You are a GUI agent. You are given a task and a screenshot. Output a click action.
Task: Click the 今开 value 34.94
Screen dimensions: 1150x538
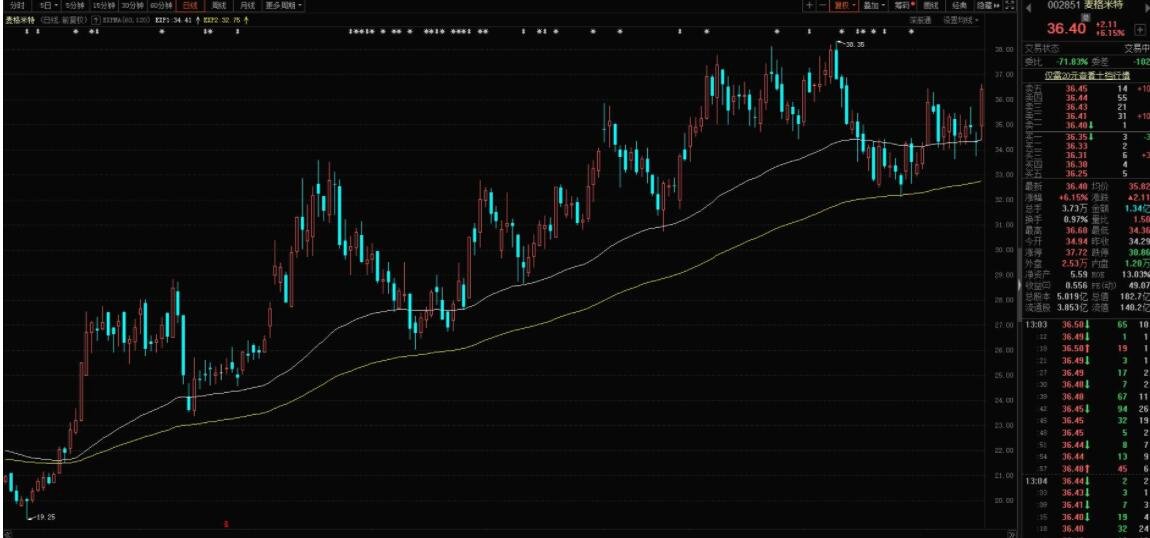pyautogui.click(x=1076, y=240)
